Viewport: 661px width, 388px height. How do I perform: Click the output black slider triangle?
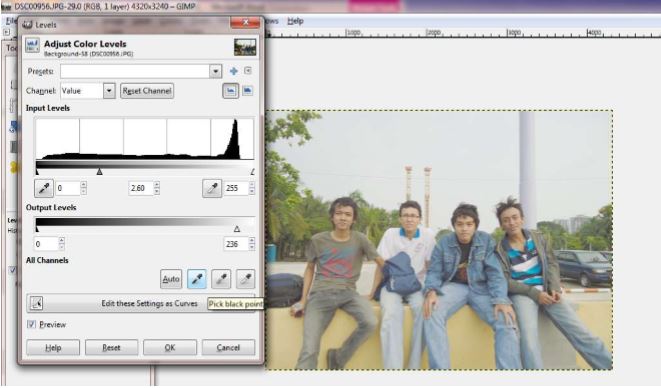[x=37, y=229]
